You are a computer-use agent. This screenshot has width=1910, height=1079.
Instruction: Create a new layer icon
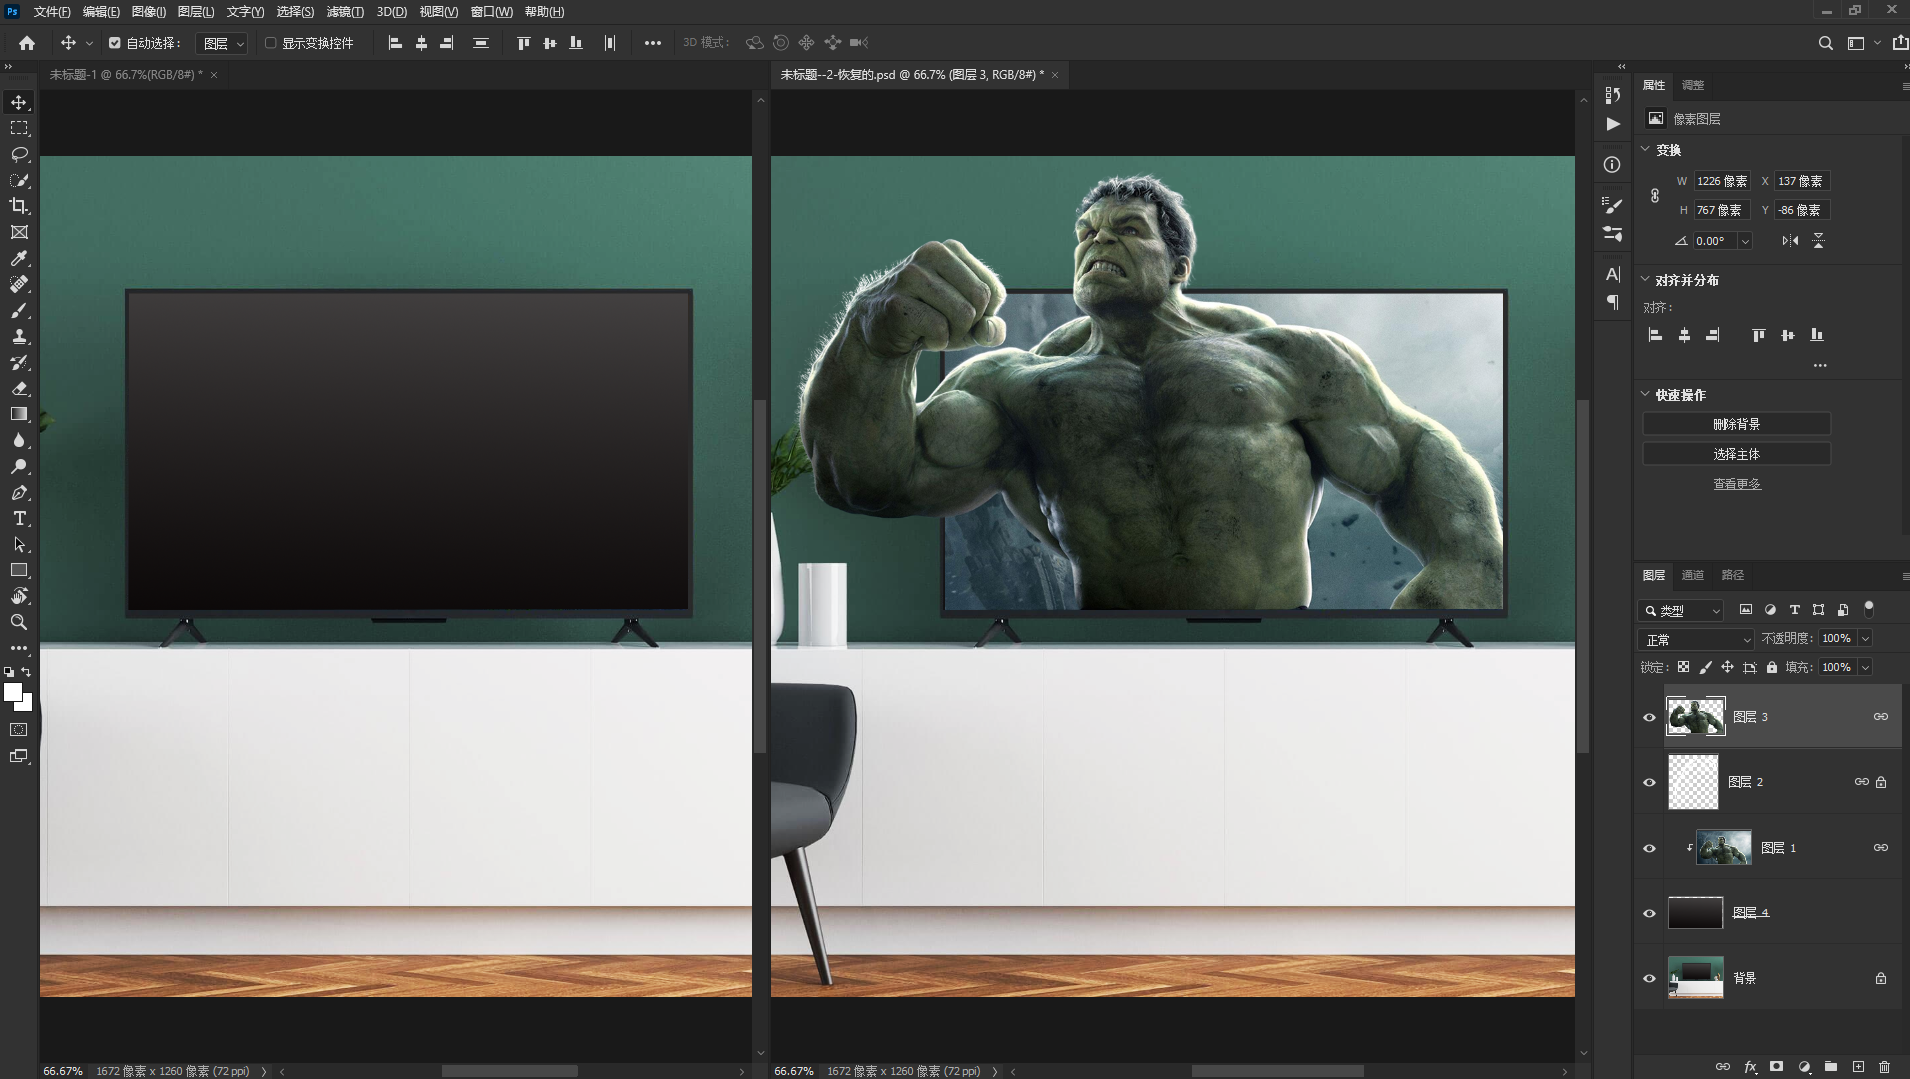1858,1067
